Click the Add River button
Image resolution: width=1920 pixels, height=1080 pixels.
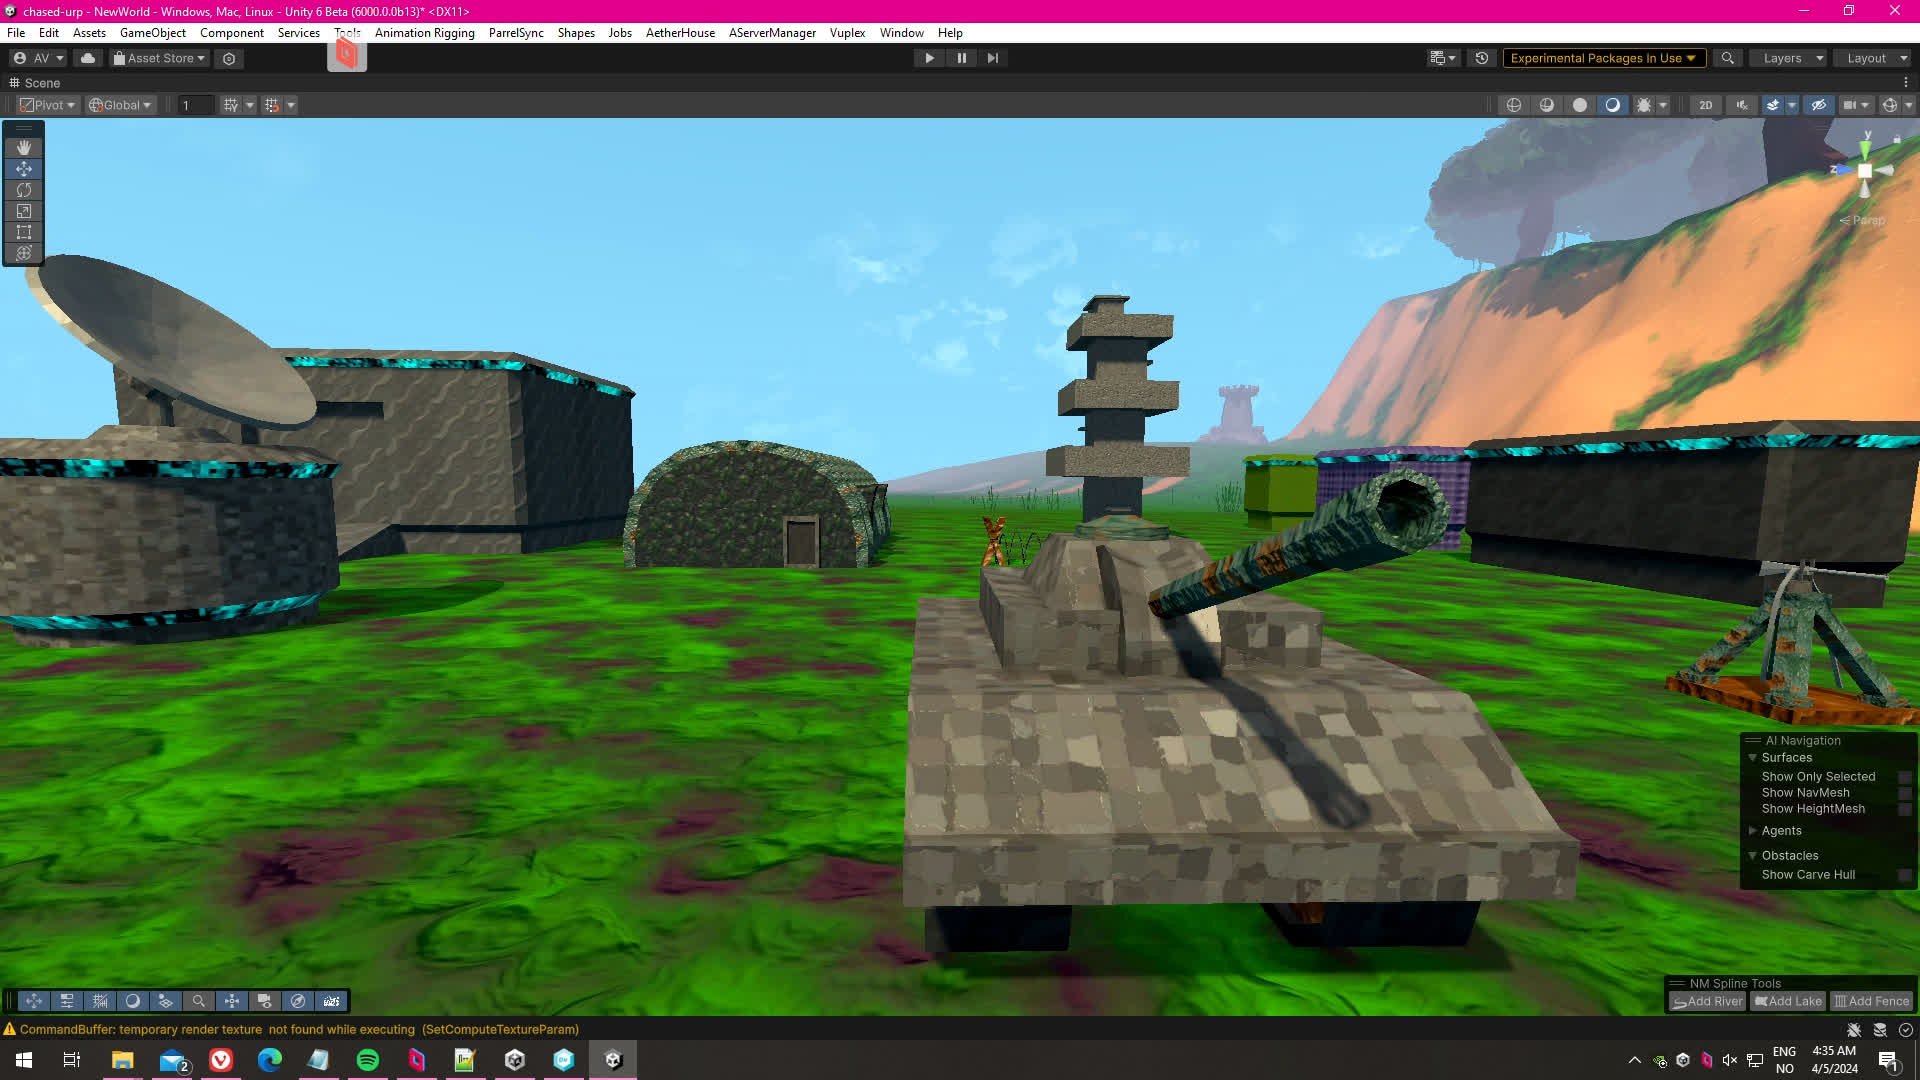pos(1707,1001)
